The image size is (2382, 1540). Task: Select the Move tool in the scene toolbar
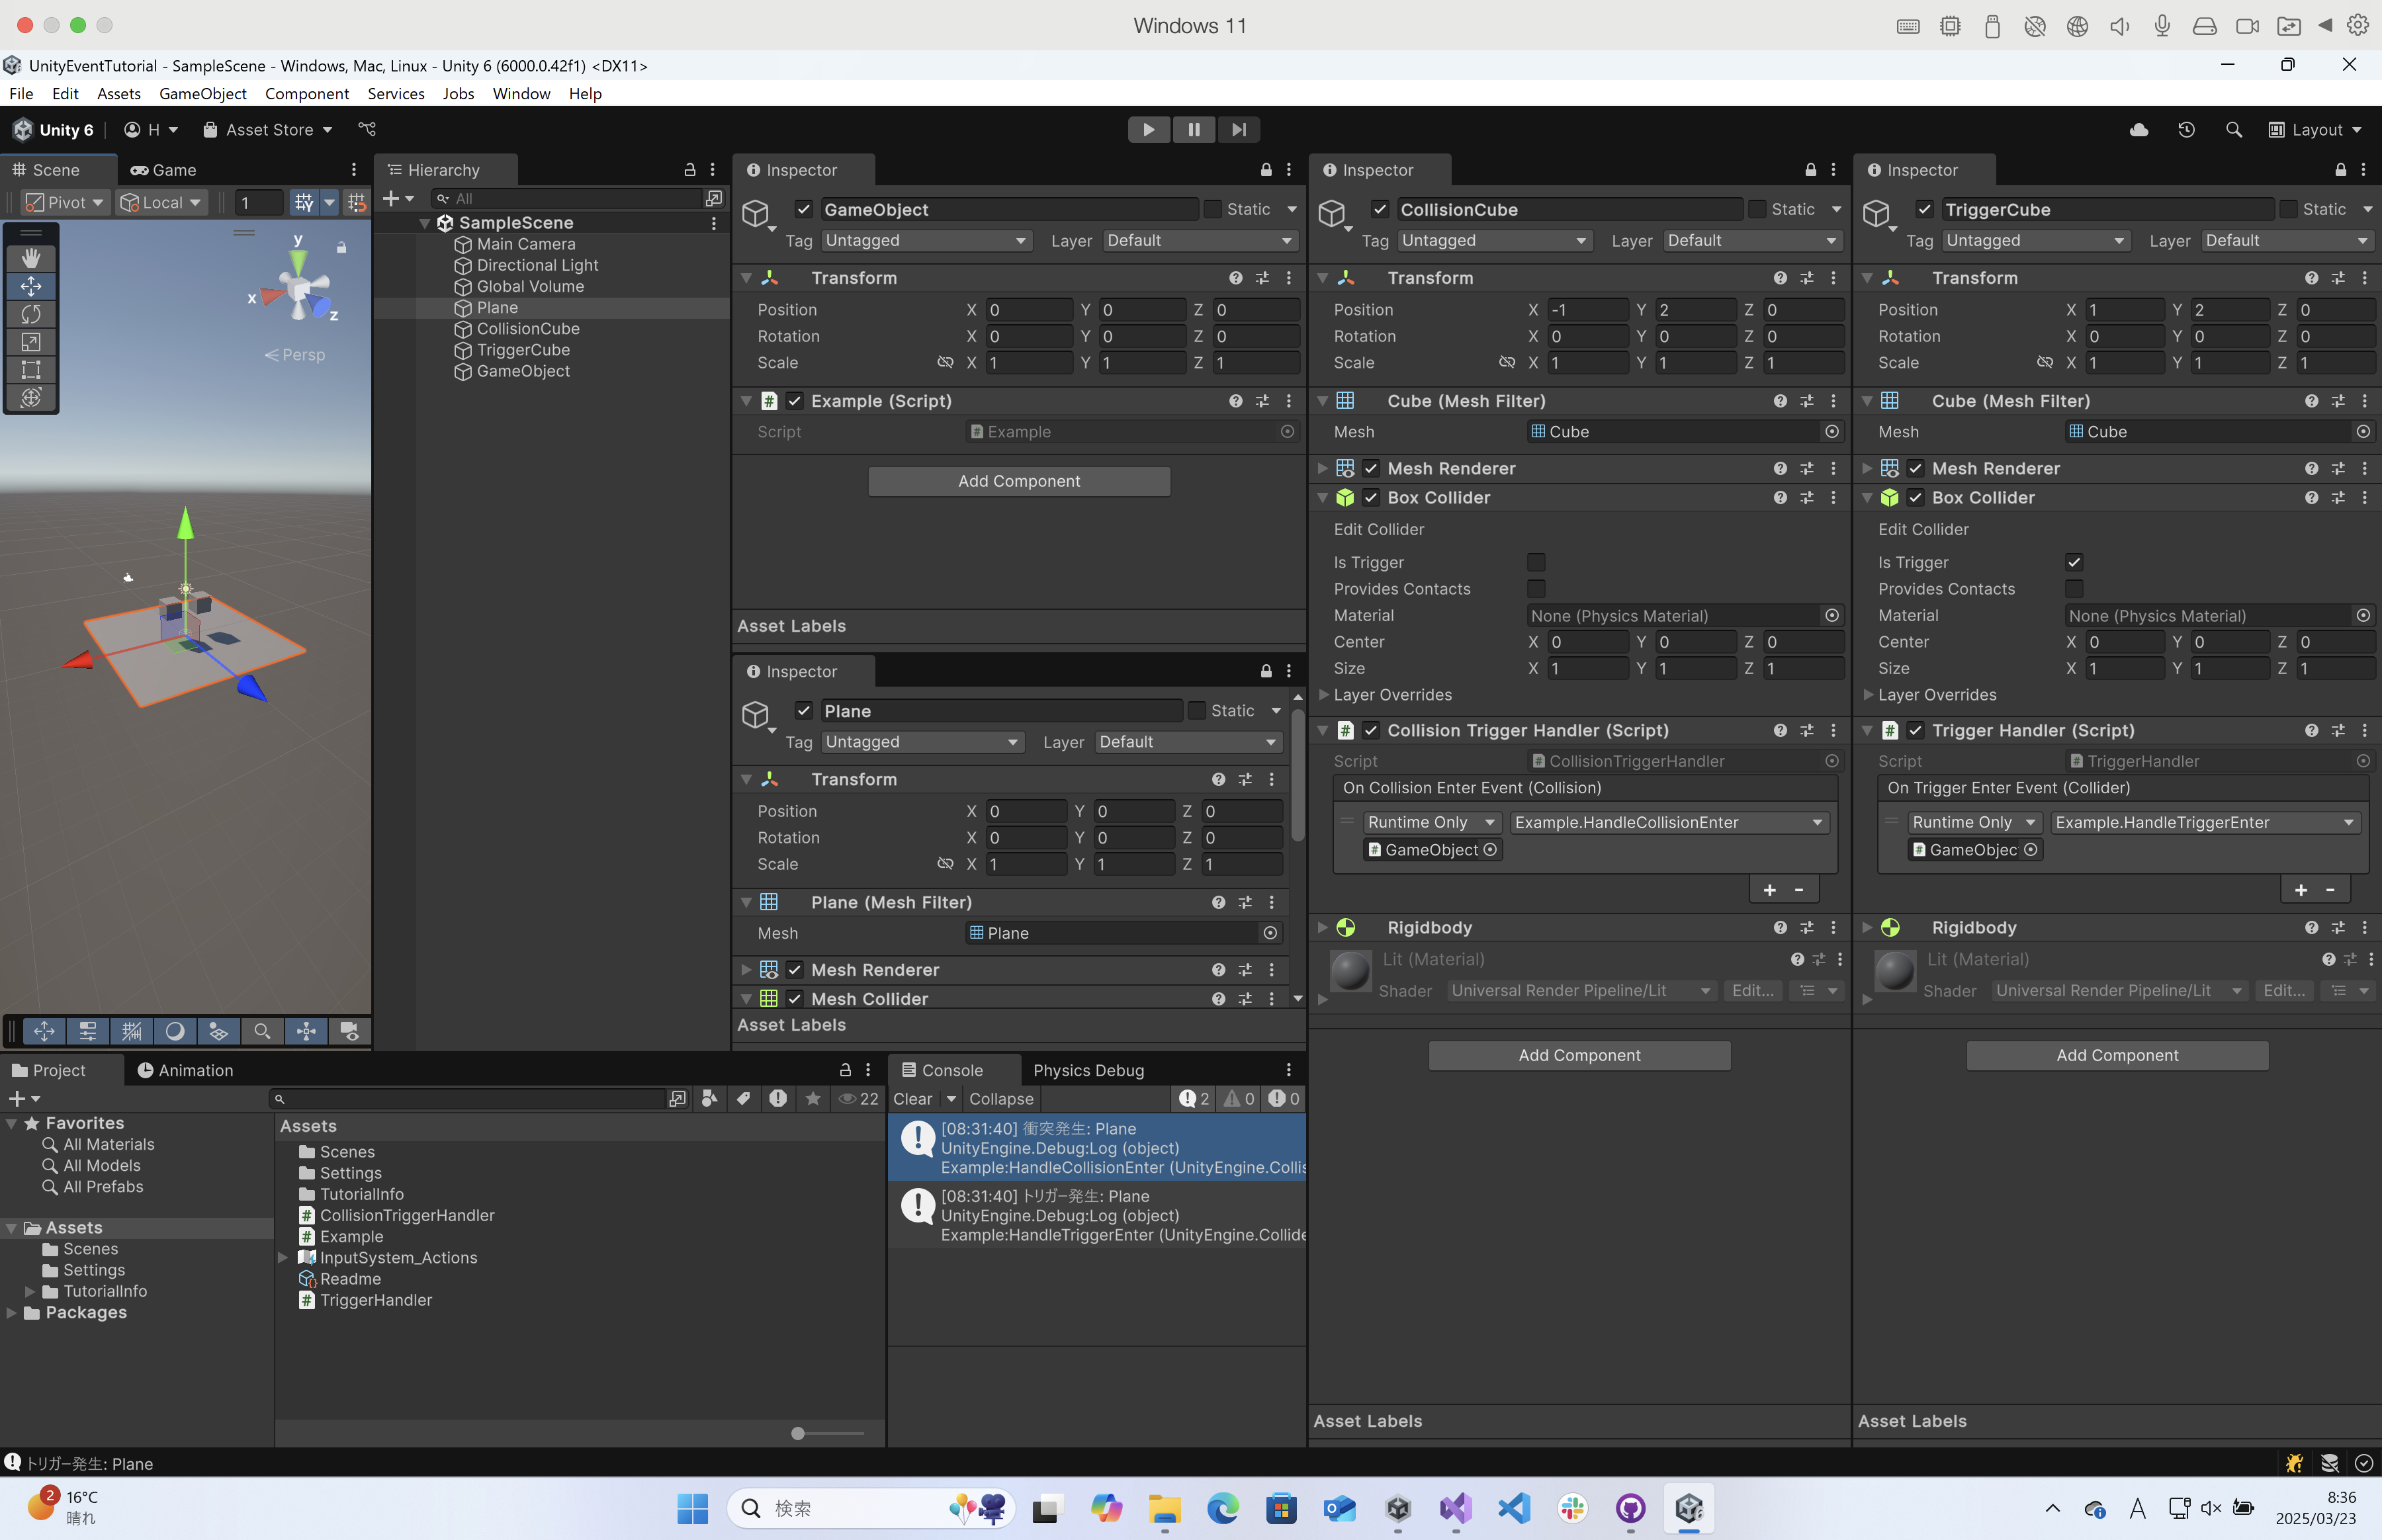pyautogui.click(x=32, y=285)
